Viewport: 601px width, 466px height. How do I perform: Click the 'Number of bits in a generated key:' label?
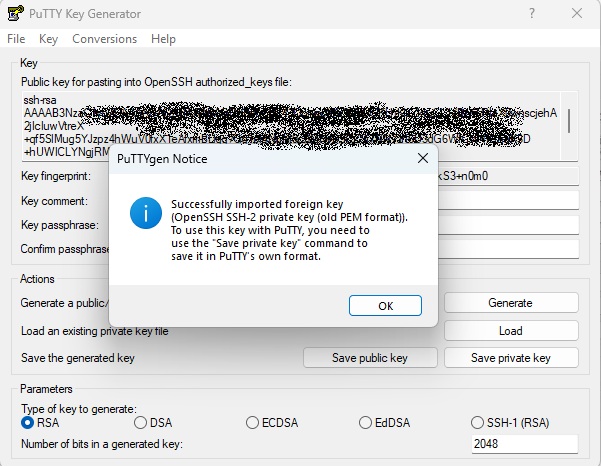(102, 444)
